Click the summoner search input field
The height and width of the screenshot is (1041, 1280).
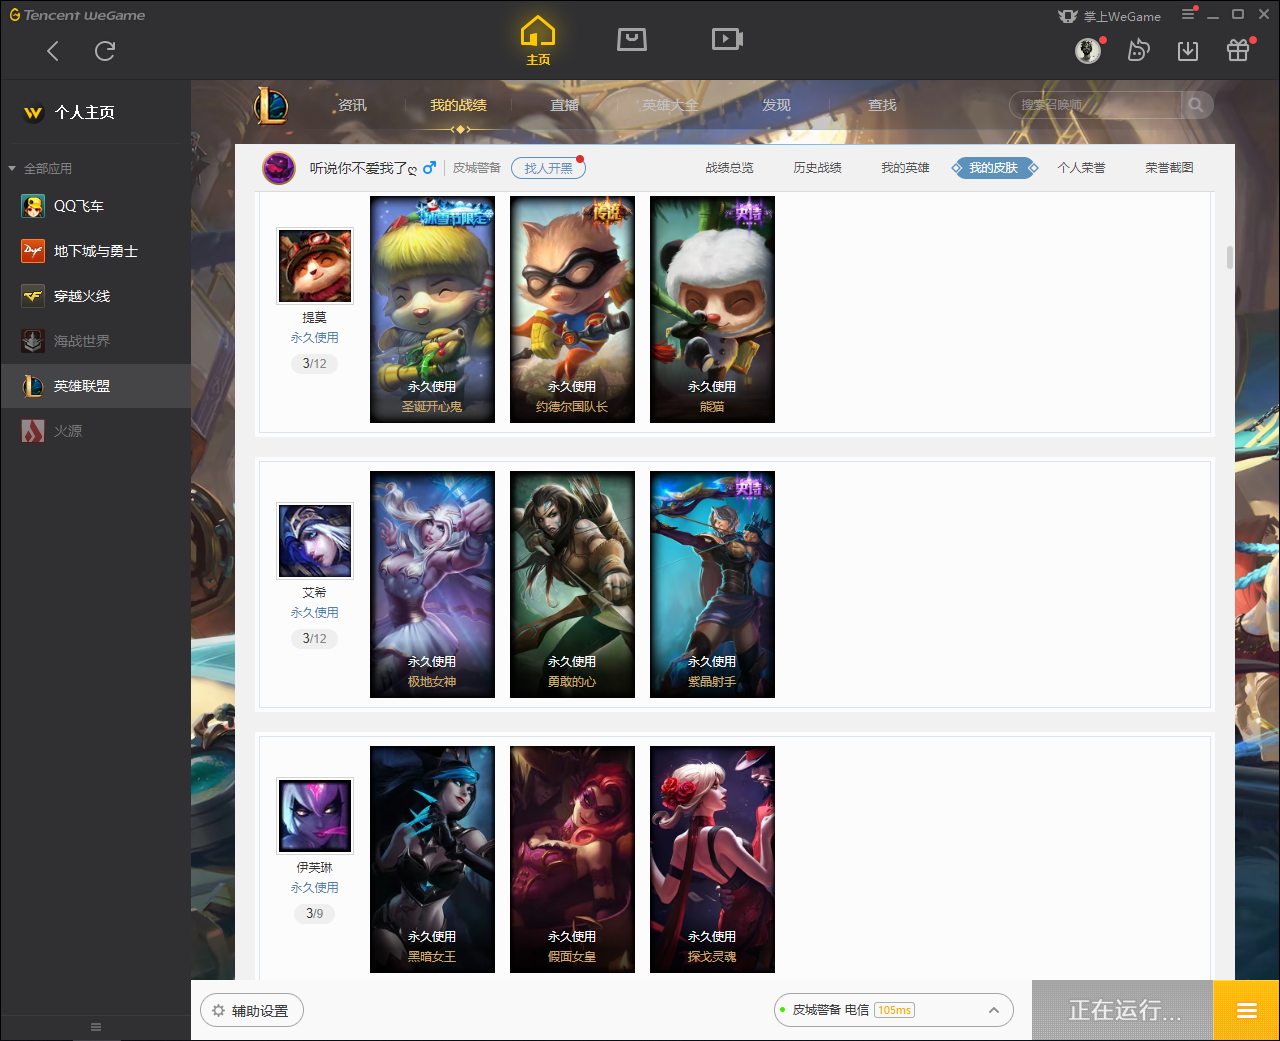[1095, 105]
